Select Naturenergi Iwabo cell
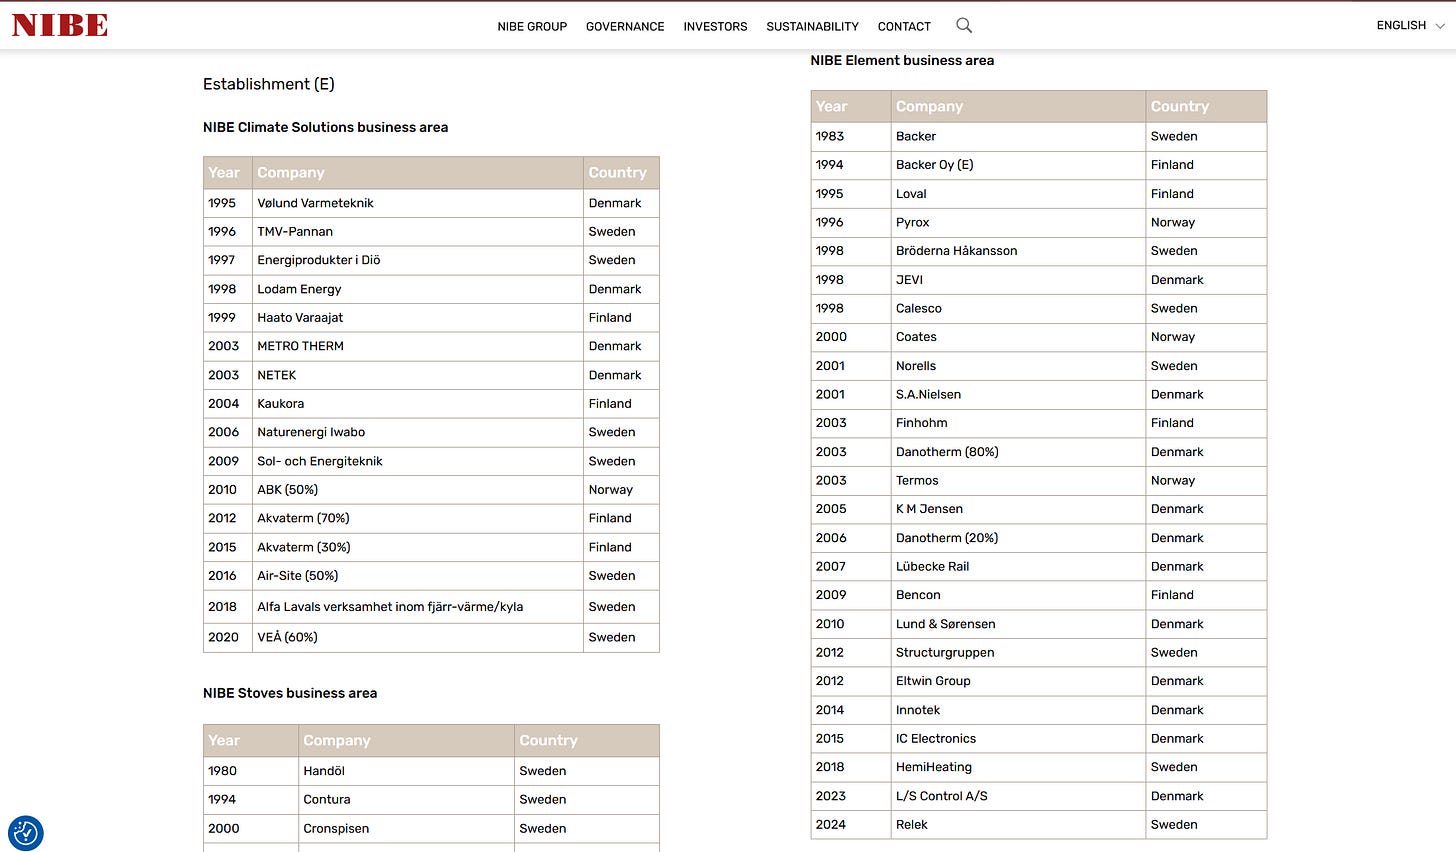Viewport: 1456px width, 852px height. (x=417, y=432)
